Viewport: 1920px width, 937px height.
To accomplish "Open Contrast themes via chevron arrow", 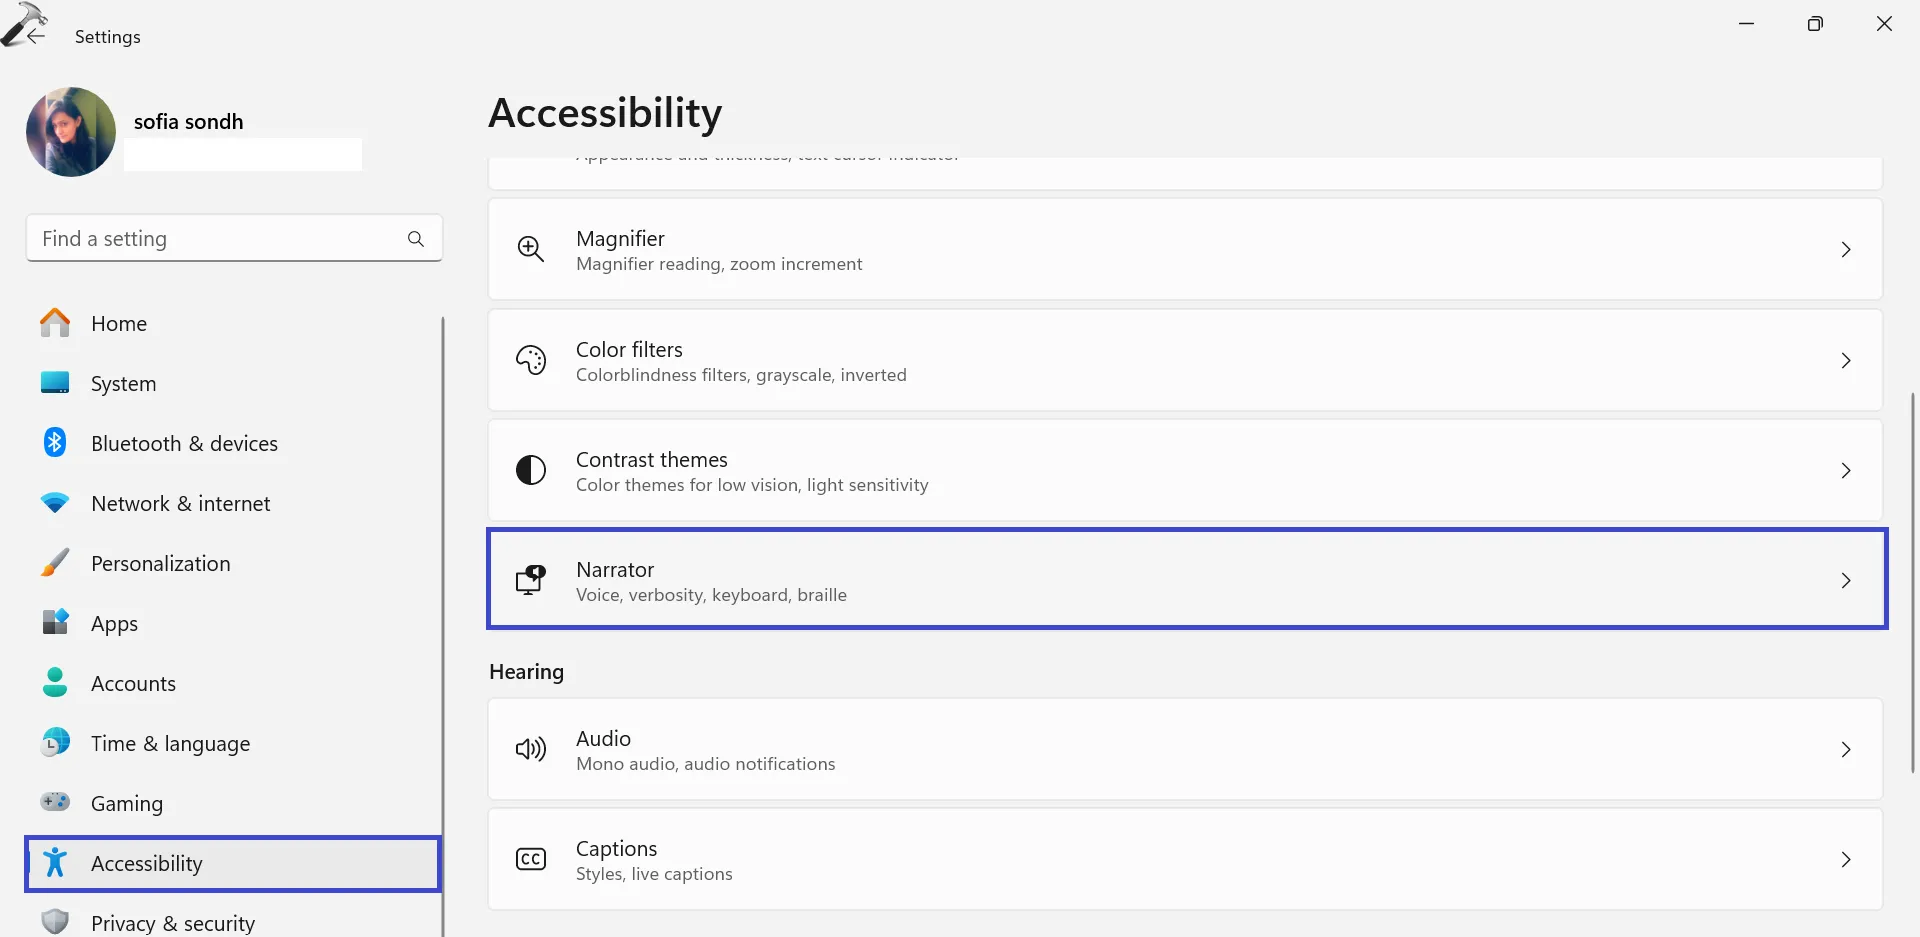I will tap(1845, 470).
